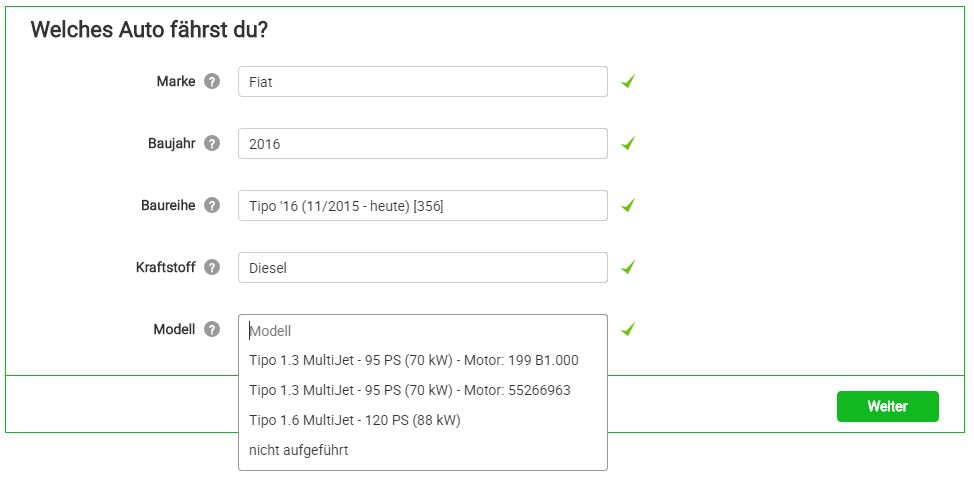Screen dimensions: 974x483
Task: Open the Baureihe help question mark
Action: coord(211,206)
